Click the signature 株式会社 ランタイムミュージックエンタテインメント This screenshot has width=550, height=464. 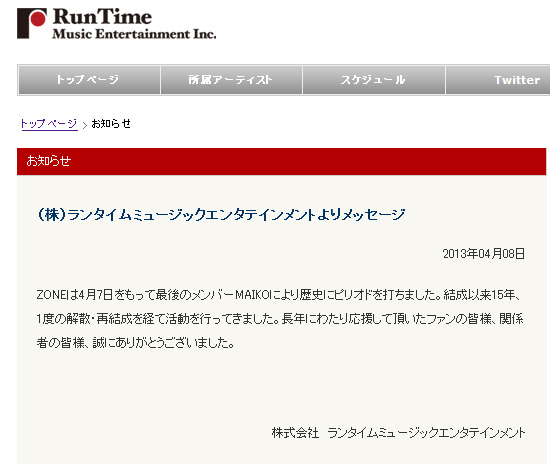[398, 433]
